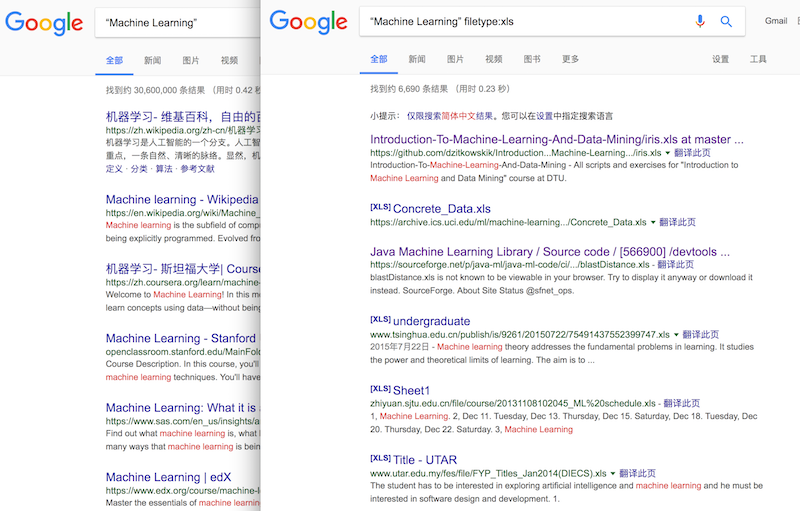Click the left window "Machine Learning" search box
The height and width of the screenshot is (511, 800).
[x=178, y=23]
